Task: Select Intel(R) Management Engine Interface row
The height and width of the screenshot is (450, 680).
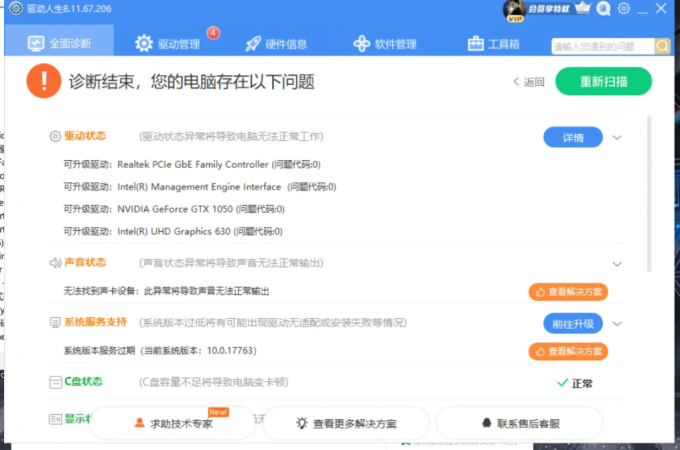Action: 200,187
